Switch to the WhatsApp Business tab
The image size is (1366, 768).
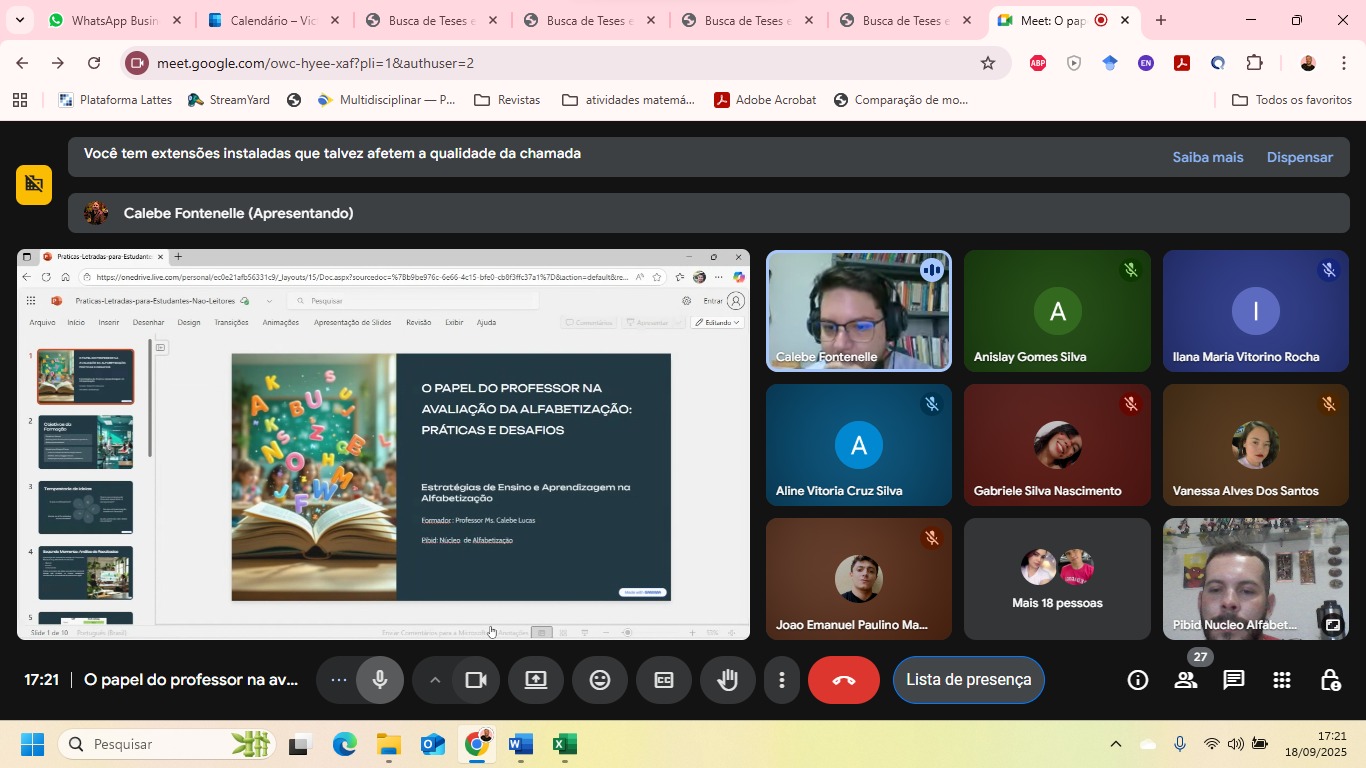[x=112, y=20]
